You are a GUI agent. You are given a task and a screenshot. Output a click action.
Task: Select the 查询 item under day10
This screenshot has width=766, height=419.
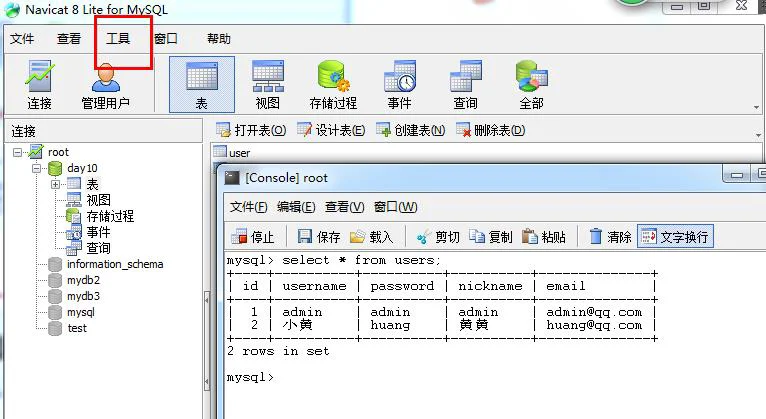click(98, 248)
